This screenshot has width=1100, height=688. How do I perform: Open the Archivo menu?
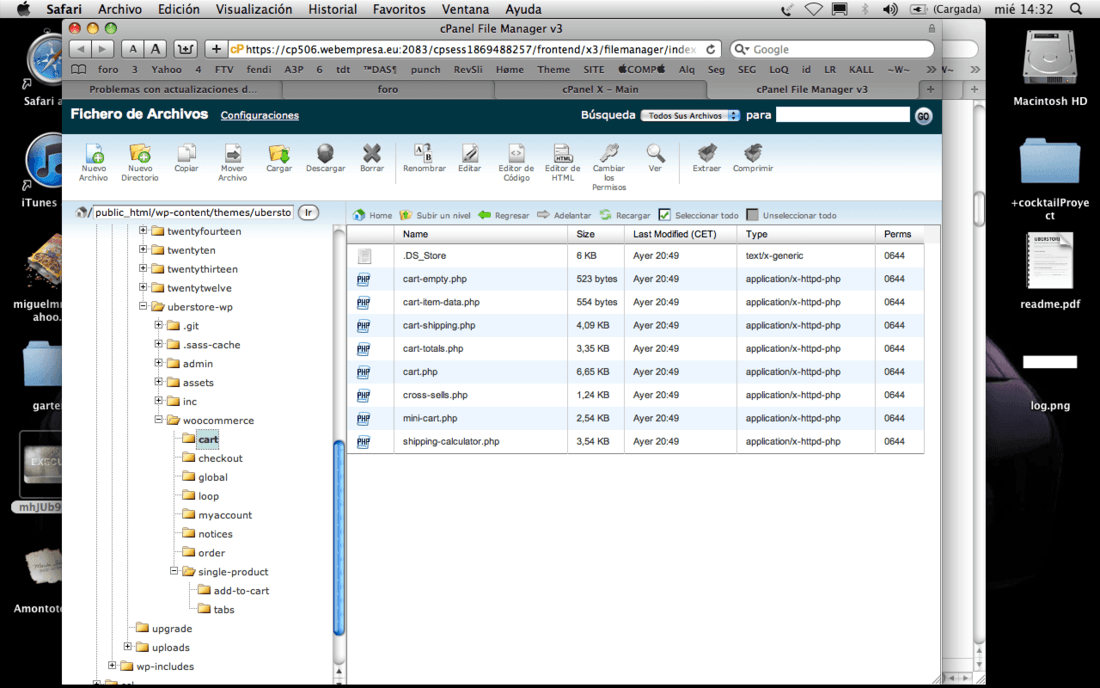click(119, 9)
